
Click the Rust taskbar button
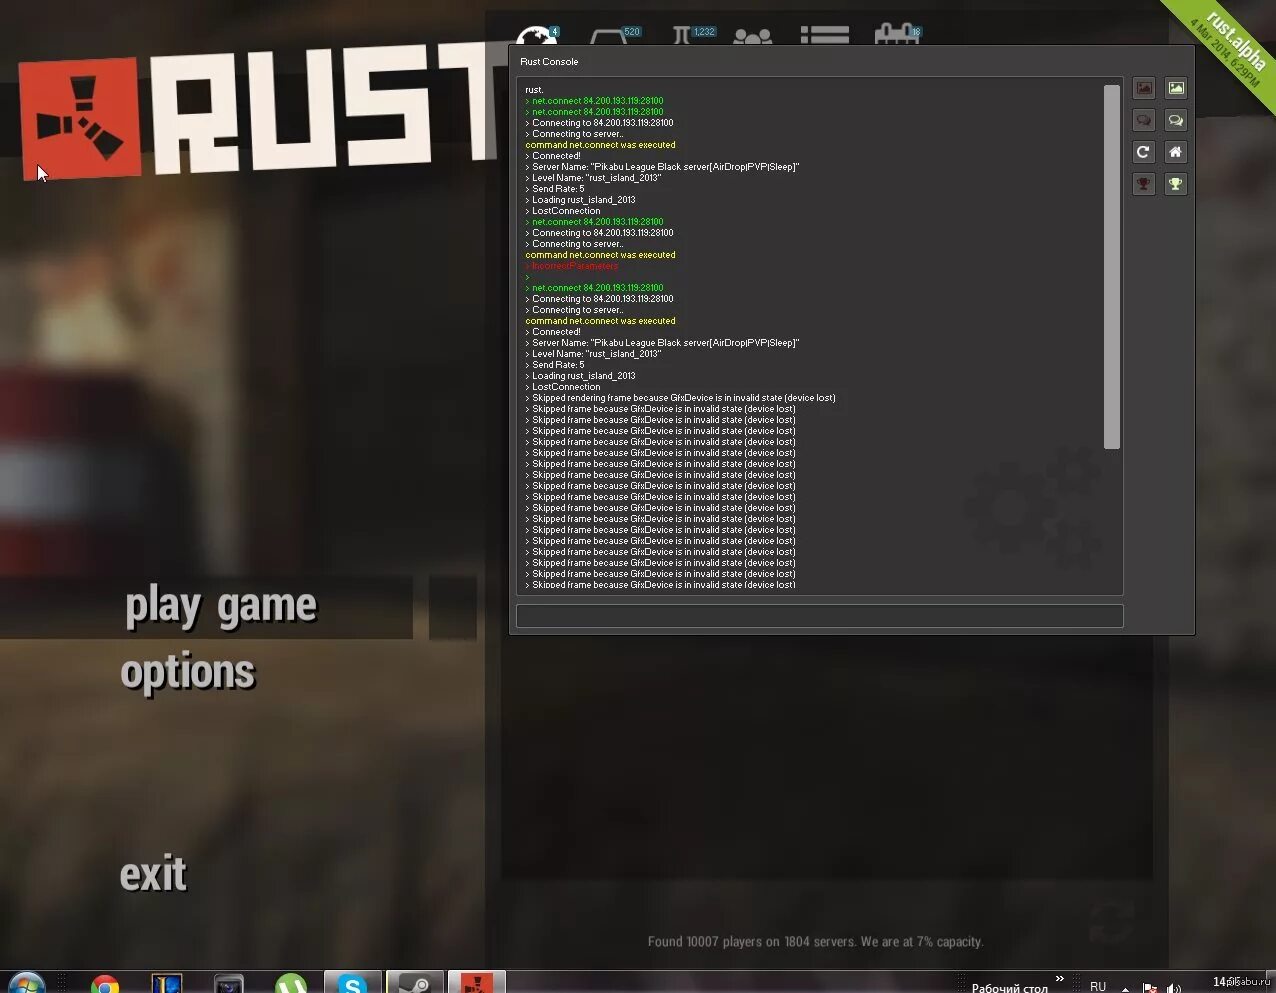(476, 983)
